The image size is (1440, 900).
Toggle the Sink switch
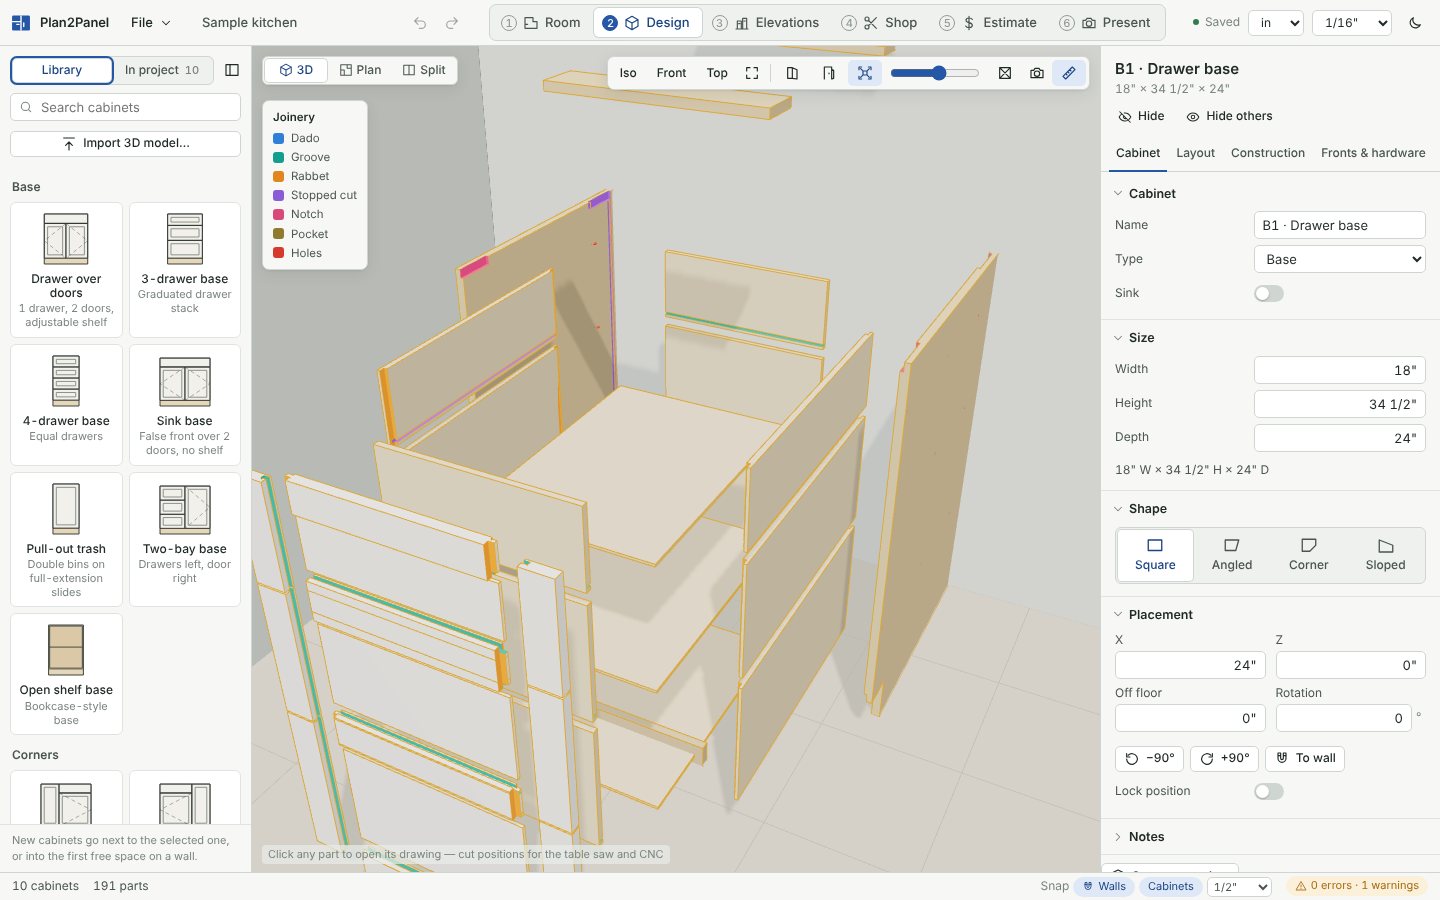coord(1268,293)
